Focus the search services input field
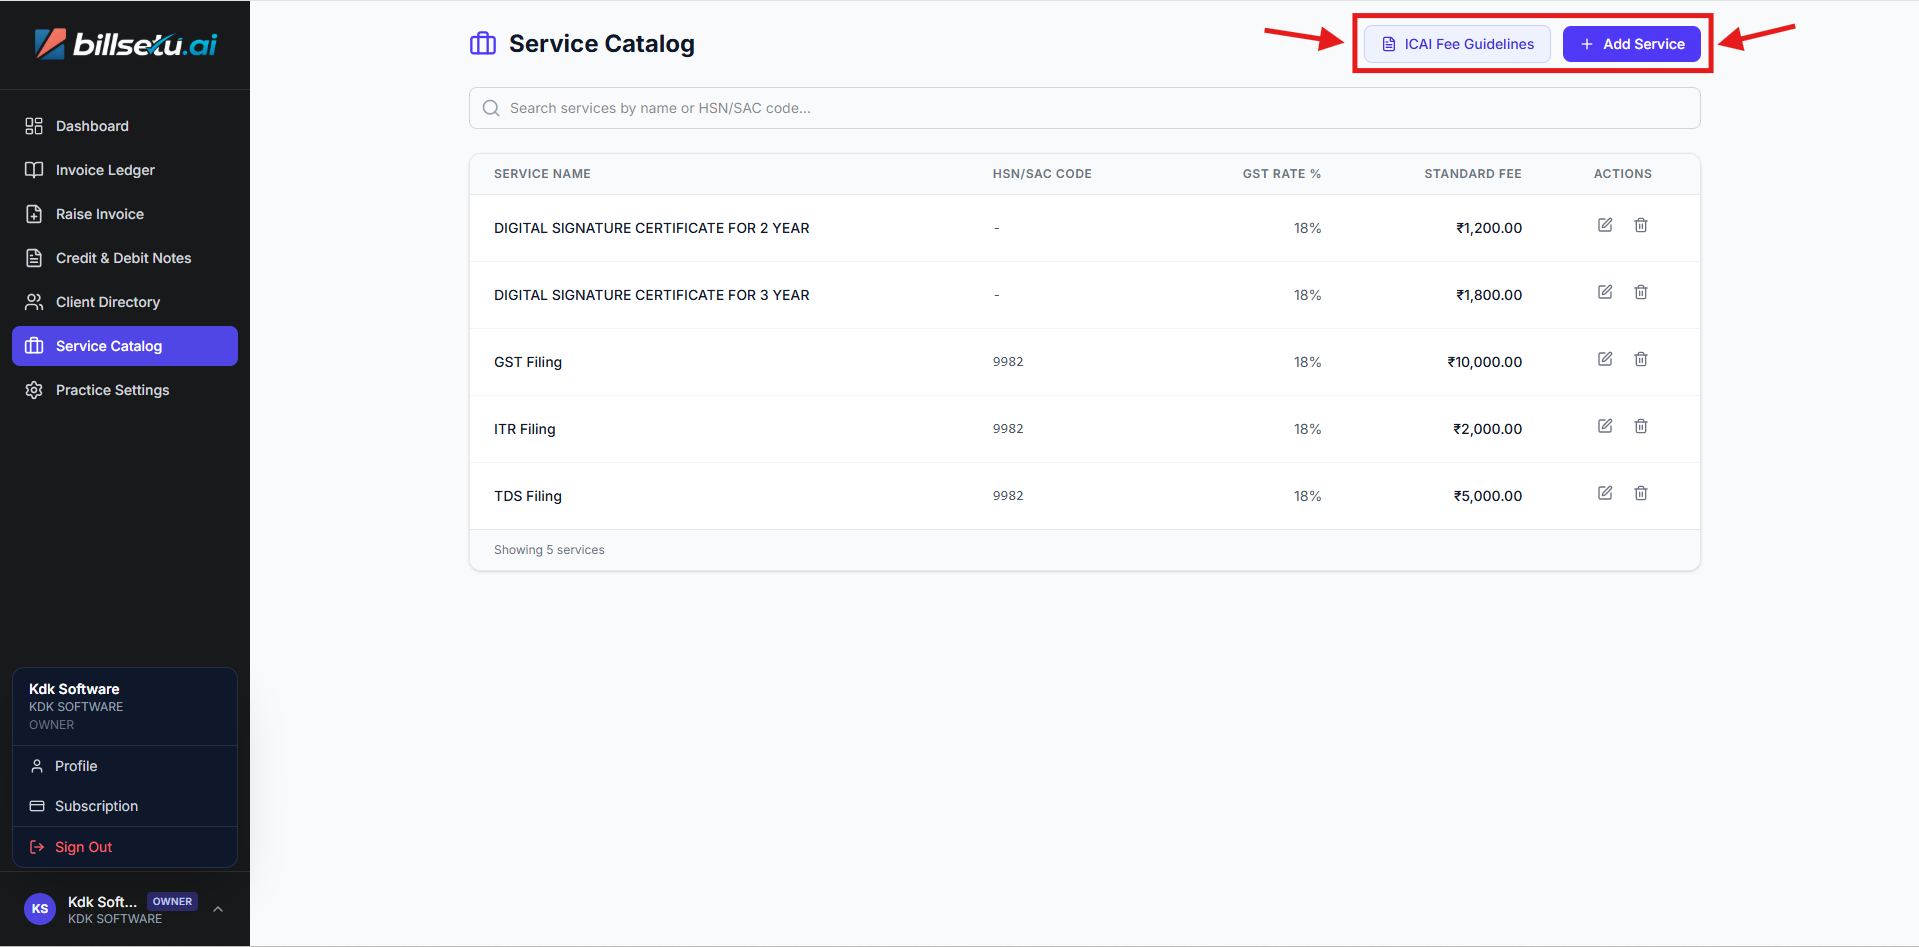The width and height of the screenshot is (1919, 947). pyautogui.click(x=1084, y=108)
